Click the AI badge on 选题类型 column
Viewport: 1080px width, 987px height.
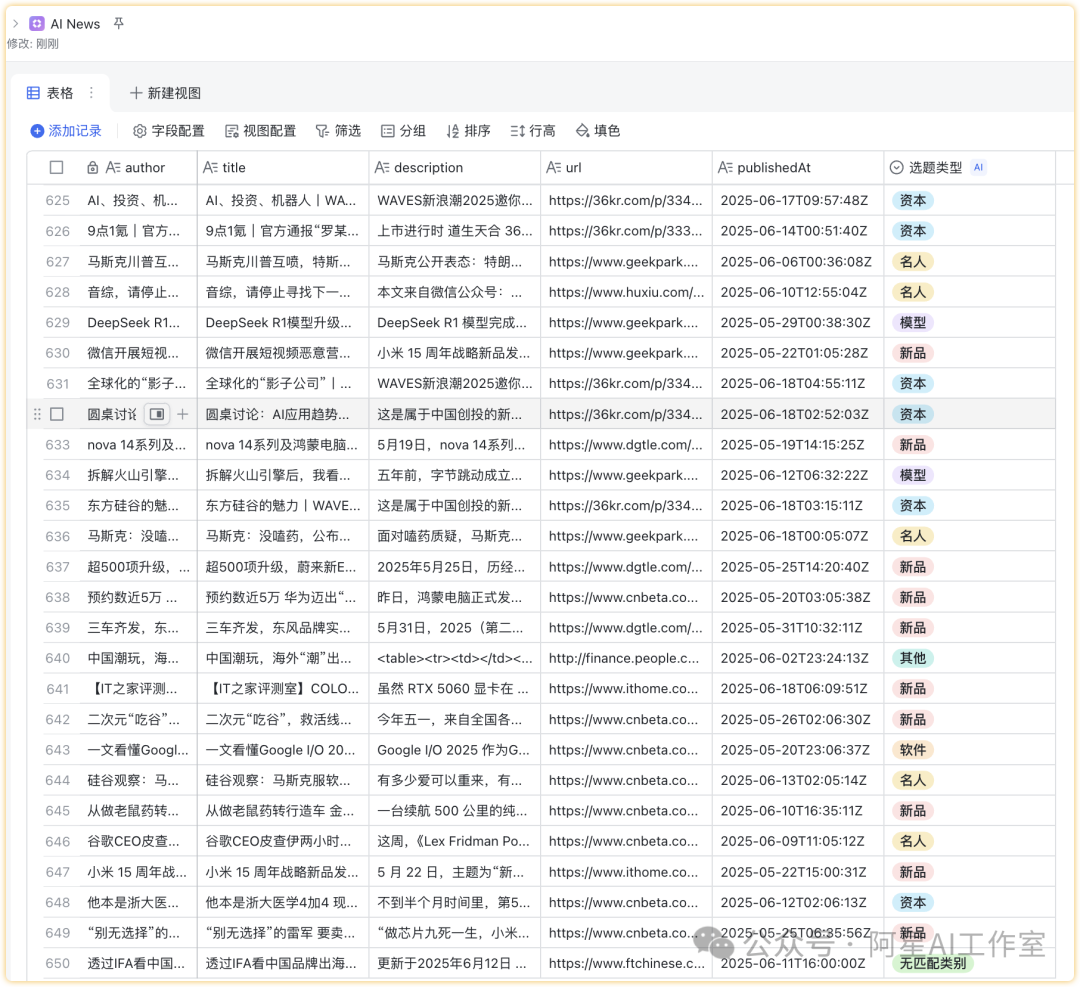[x=978, y=167]
